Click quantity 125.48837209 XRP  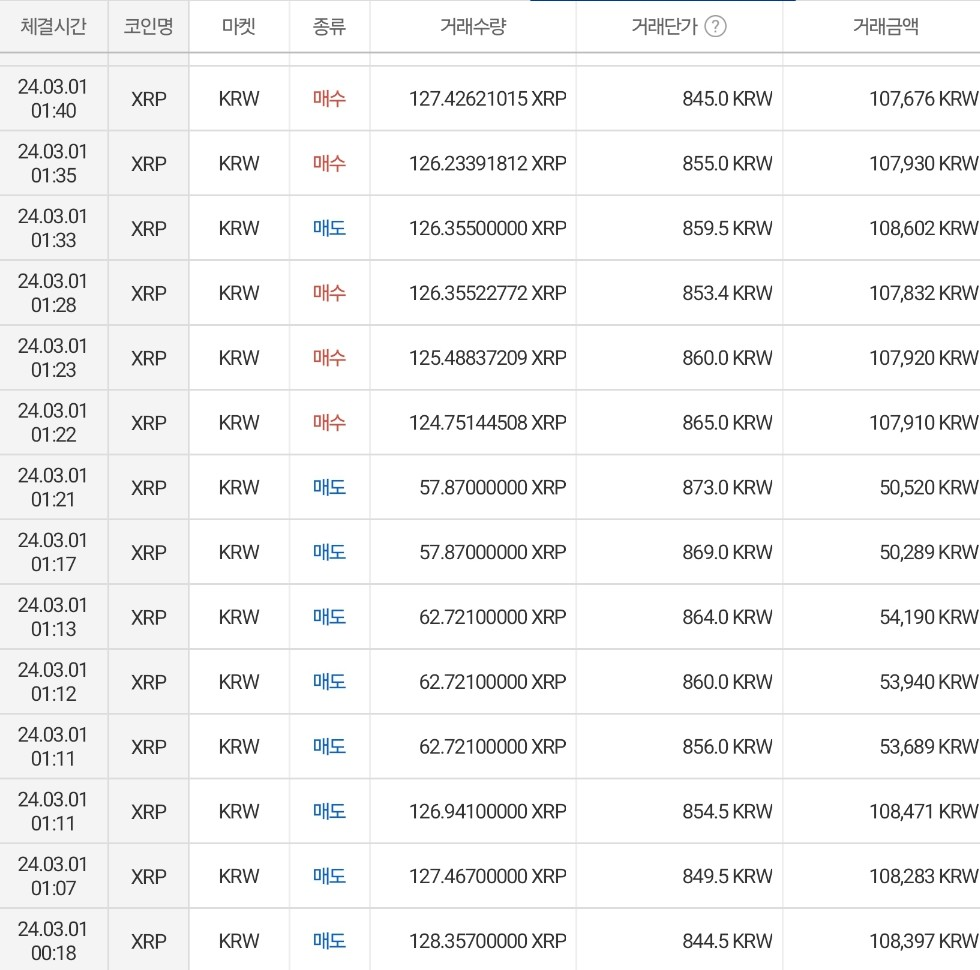[488, 358]
